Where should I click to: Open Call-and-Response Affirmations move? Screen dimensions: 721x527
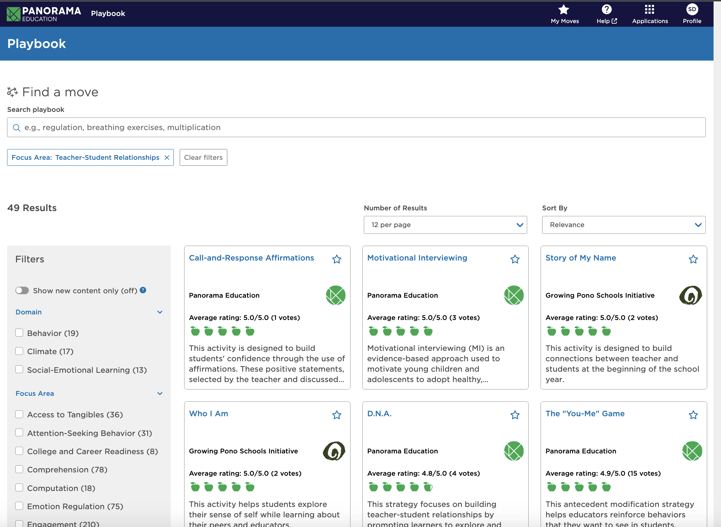coord(252,258)
